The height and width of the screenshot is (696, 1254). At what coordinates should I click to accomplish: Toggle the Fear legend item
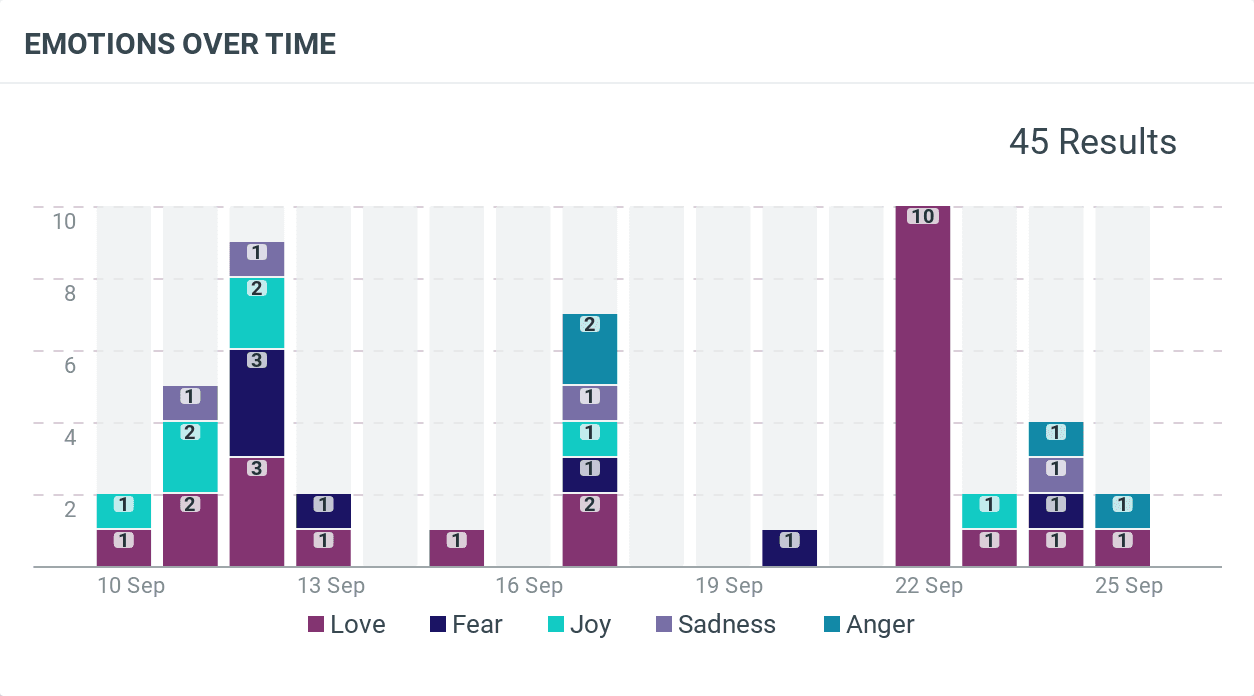click(x=477, y=625)
